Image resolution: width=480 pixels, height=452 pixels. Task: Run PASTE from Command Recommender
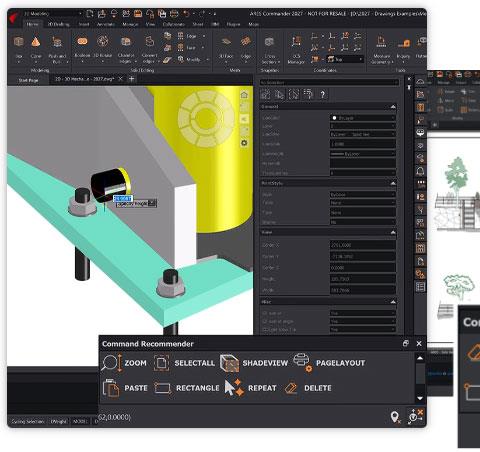125,388
